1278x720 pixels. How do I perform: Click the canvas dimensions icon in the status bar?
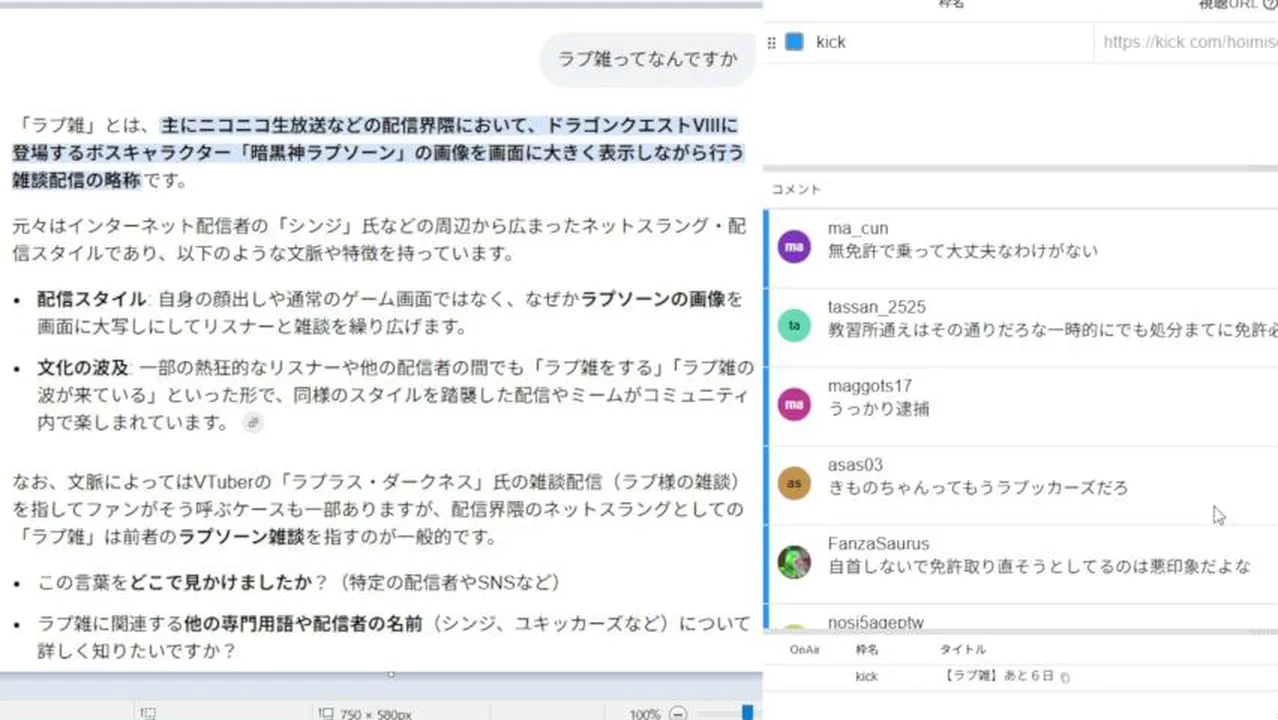[325, 713]
